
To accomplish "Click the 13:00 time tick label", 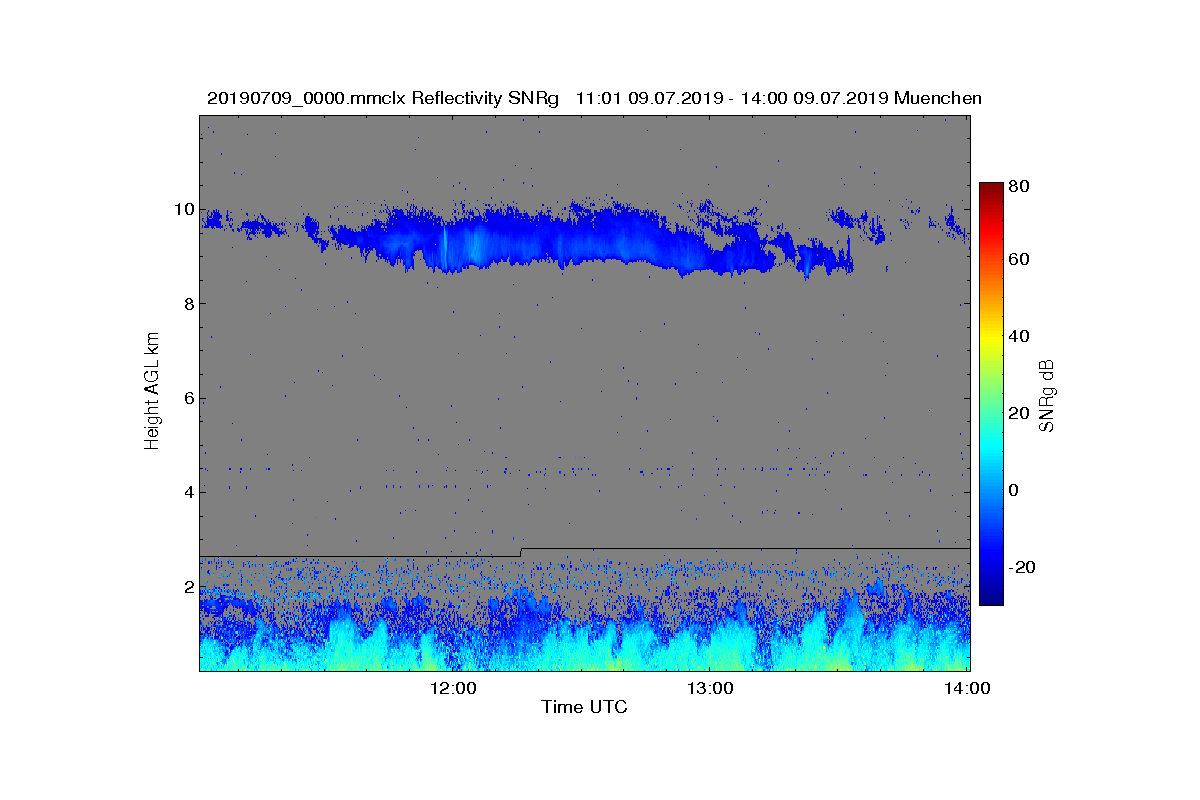I will pyautogui.click(x=709, y=688).
